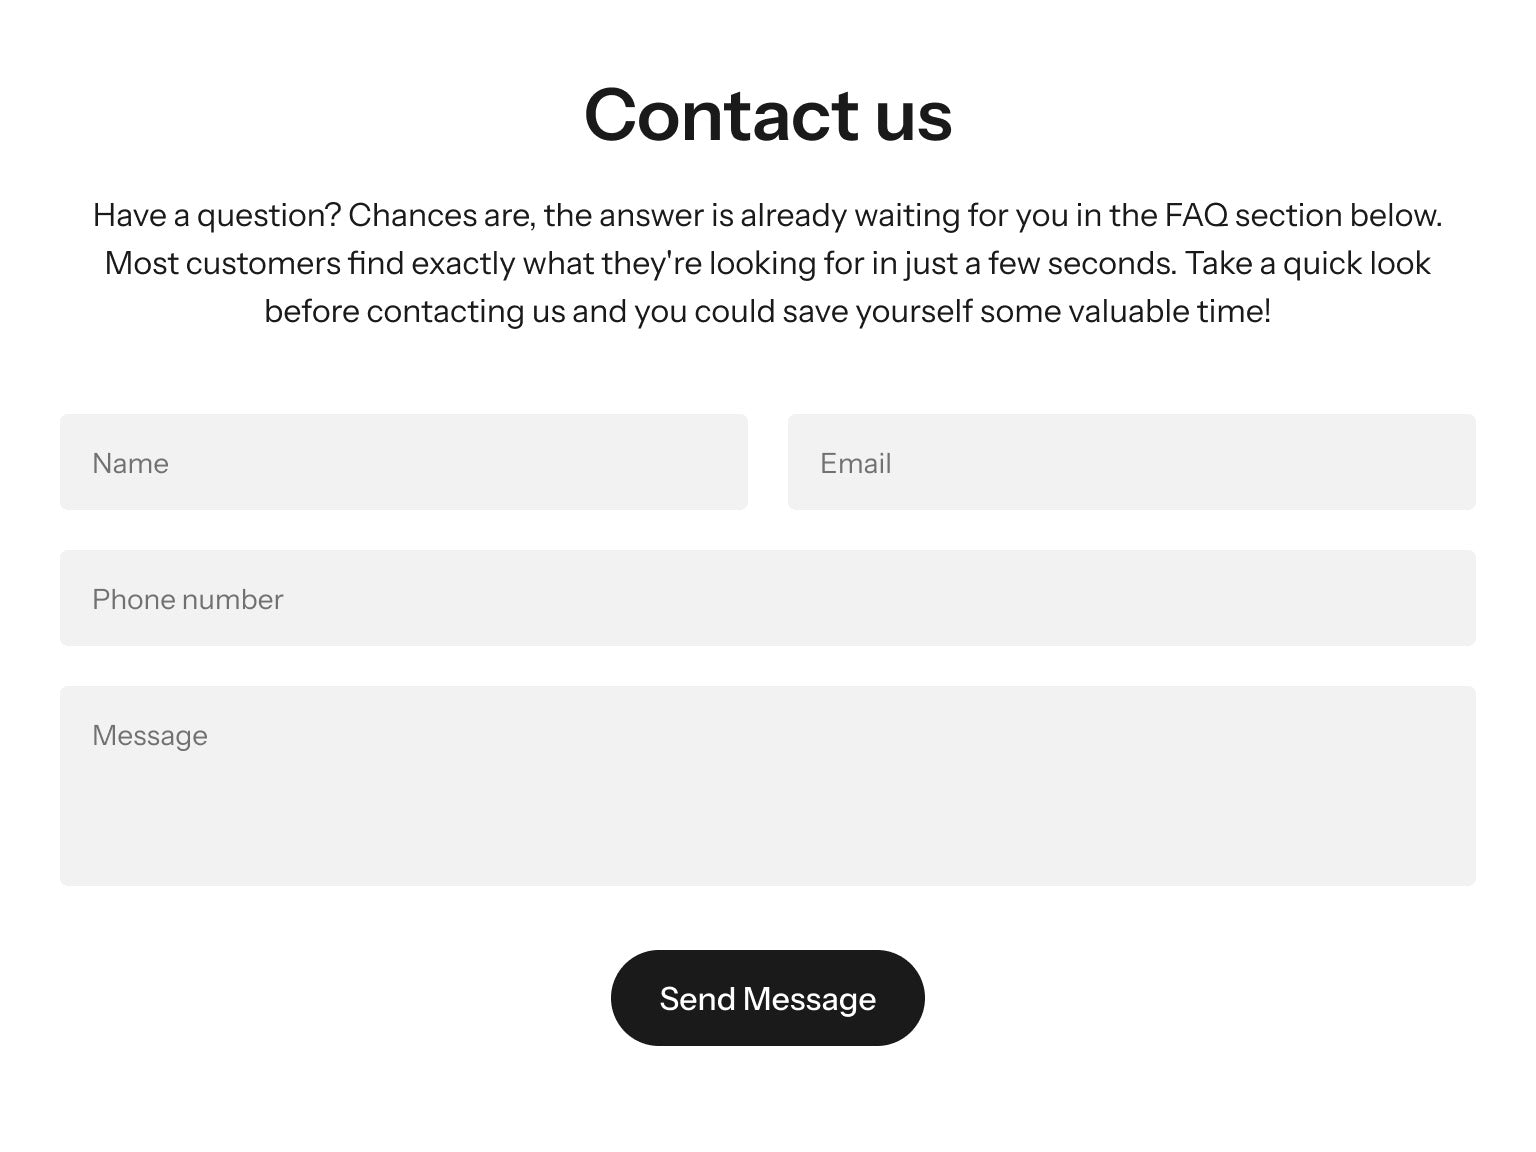Click inside the Message text area
The image size is (1536, 1152).
pyautogui.click(x=767, y=785)
